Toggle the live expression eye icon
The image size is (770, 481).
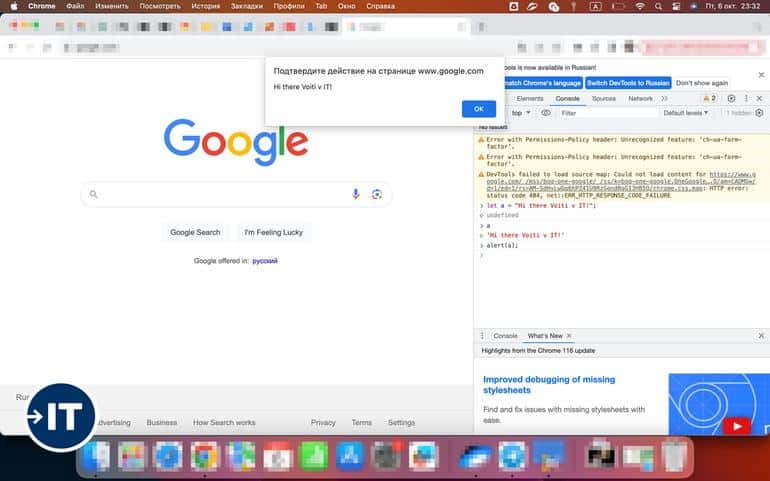tap(546, 113)
